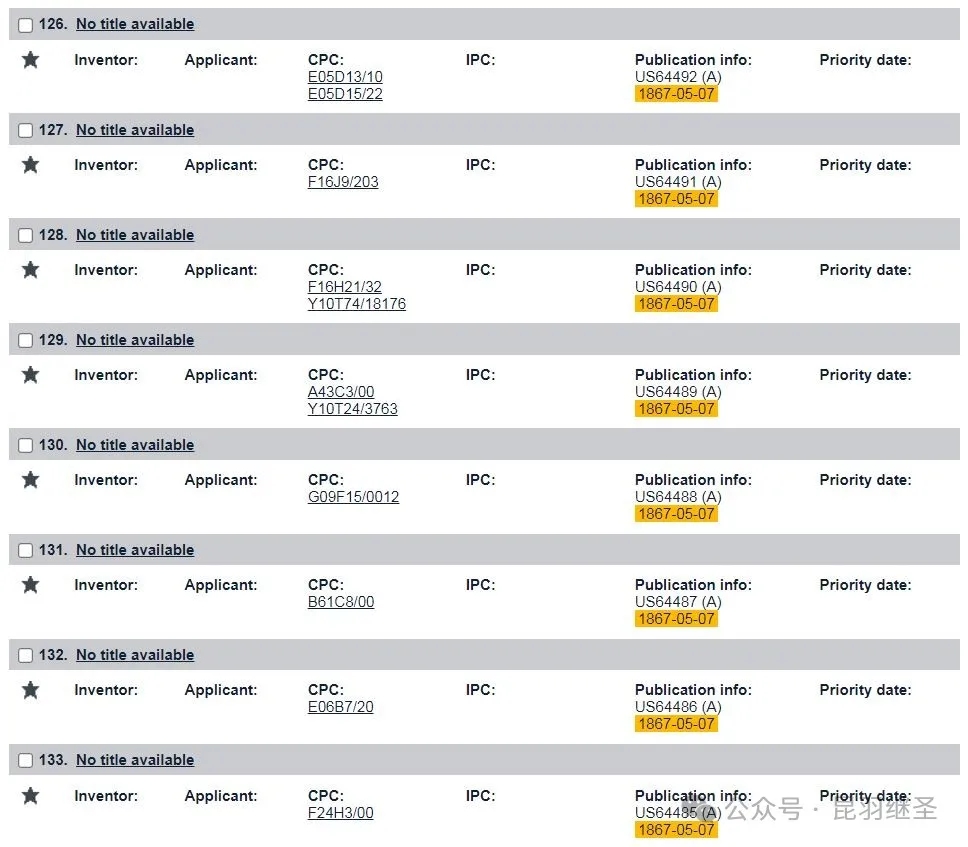
Task: Star the US64487 patent entry
Action: pyautogui.click(x=30, y=585)
